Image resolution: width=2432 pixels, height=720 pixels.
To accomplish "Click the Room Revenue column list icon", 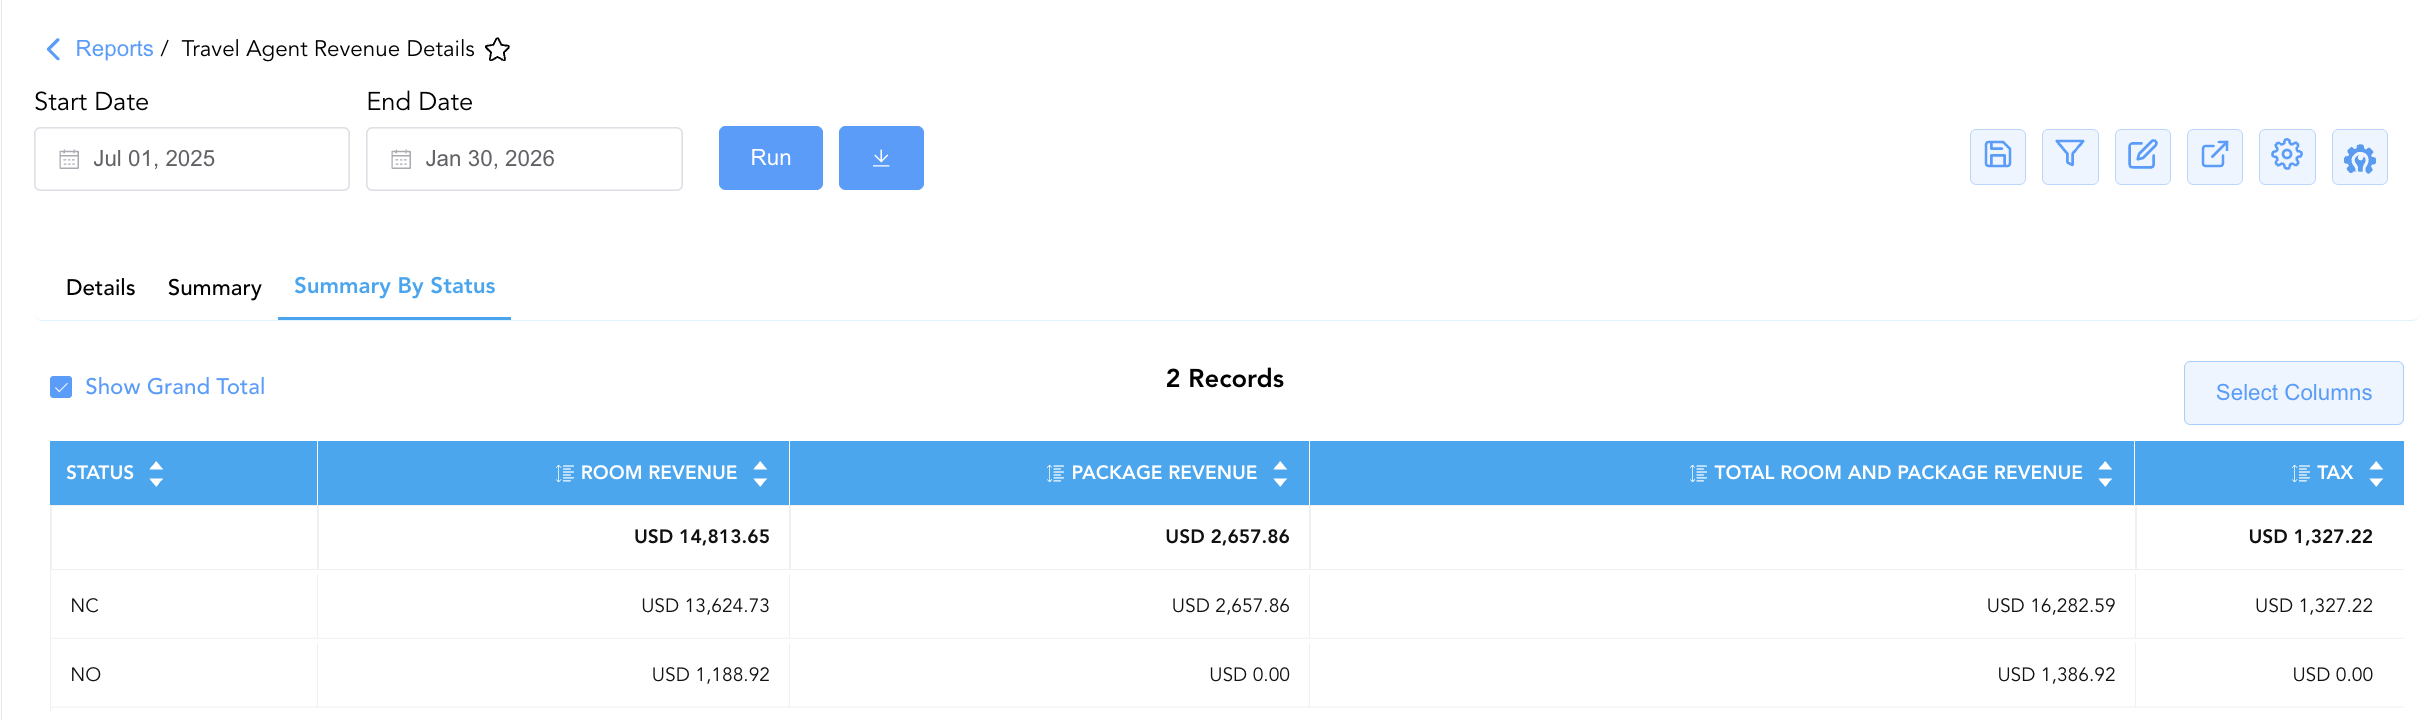I will (x=565, y=473).
